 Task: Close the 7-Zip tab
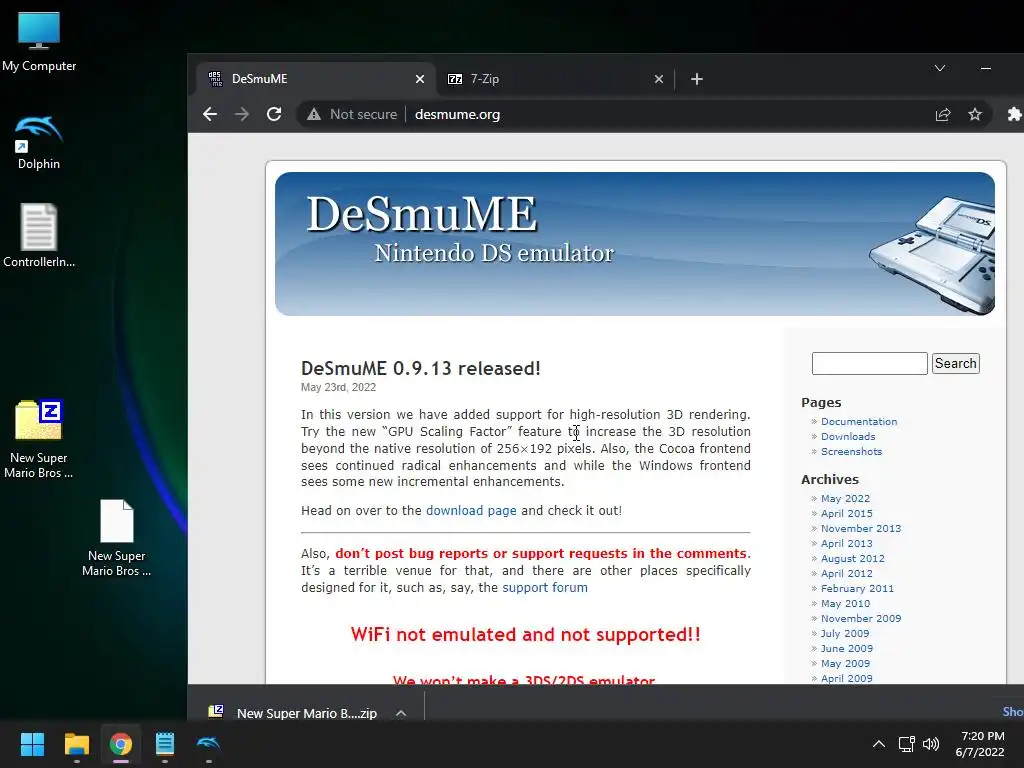[x=659, y=79]
